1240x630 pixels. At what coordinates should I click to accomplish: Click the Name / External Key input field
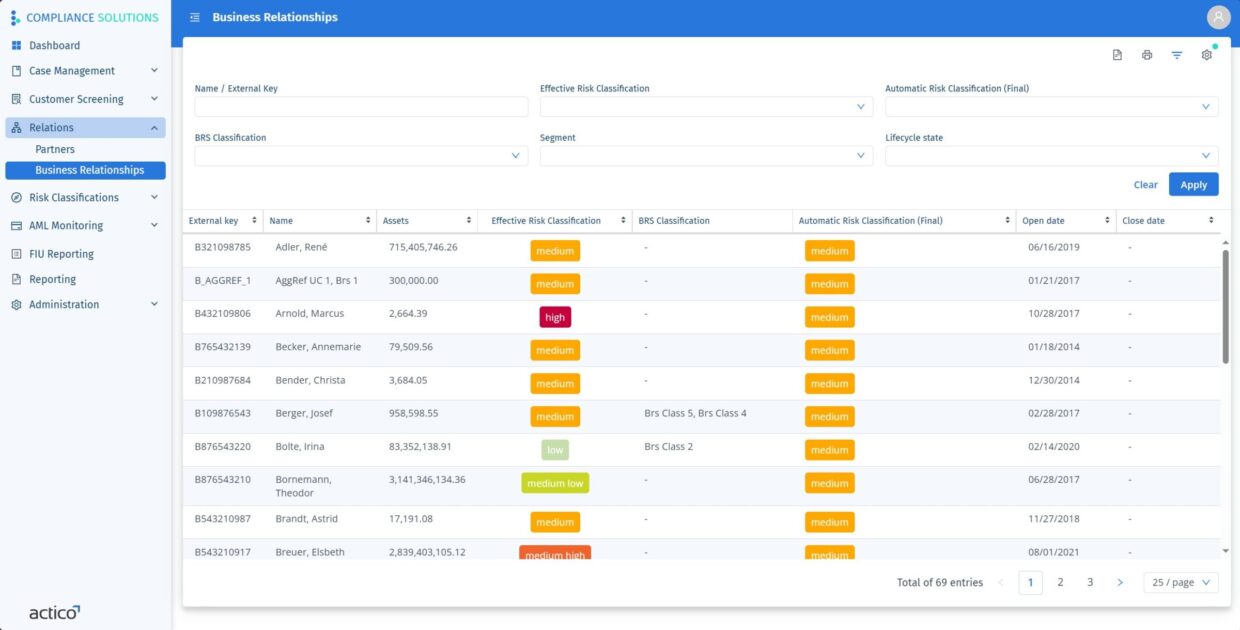tap(360, 106)
